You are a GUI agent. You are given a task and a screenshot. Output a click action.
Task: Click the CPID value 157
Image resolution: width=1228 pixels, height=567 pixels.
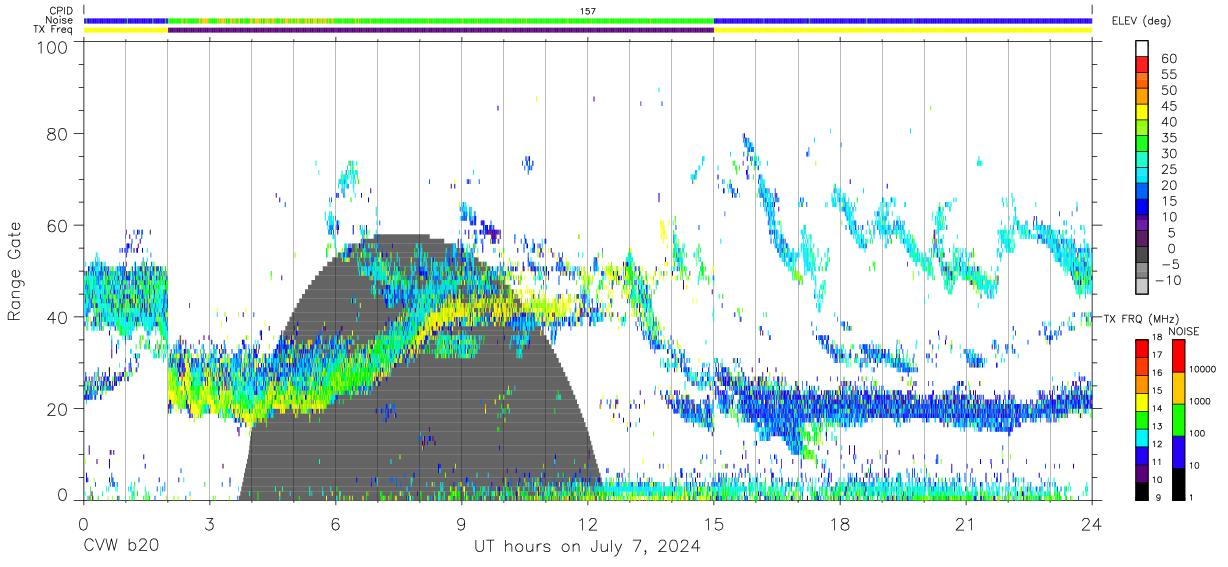587,11
